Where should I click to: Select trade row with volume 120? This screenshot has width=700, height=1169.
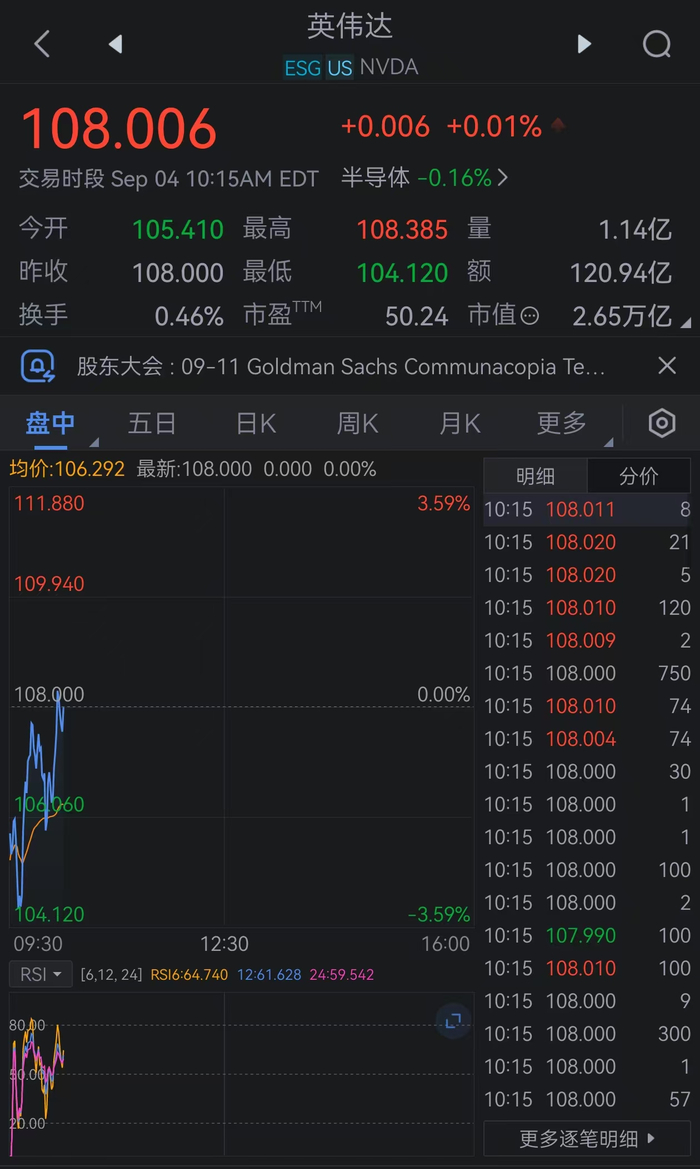click(587, 608)
